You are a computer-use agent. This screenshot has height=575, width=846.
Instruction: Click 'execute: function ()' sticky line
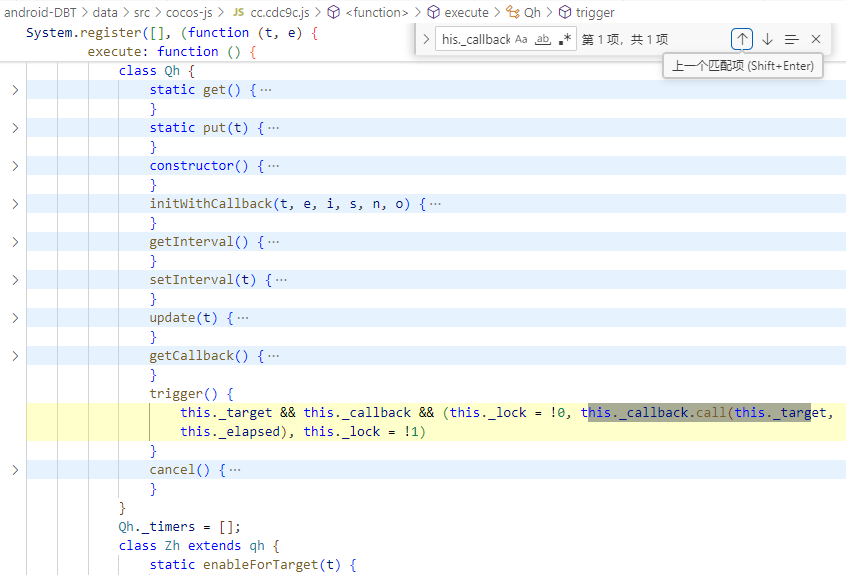[172, 52]
